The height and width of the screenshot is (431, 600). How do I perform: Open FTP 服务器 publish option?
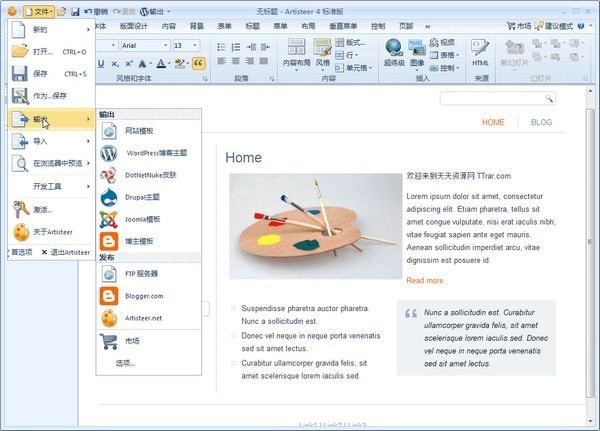141,273
